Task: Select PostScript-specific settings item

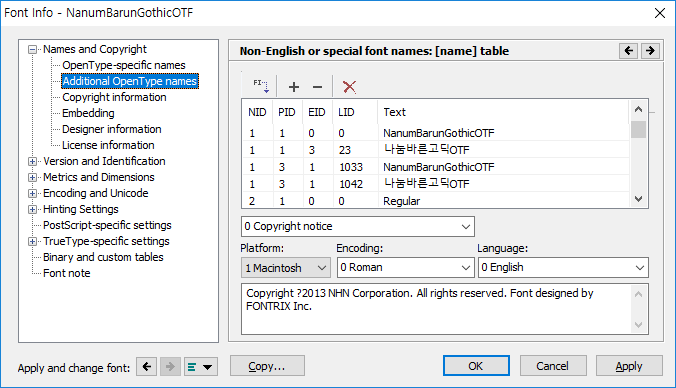Action: tap(107, 225)
